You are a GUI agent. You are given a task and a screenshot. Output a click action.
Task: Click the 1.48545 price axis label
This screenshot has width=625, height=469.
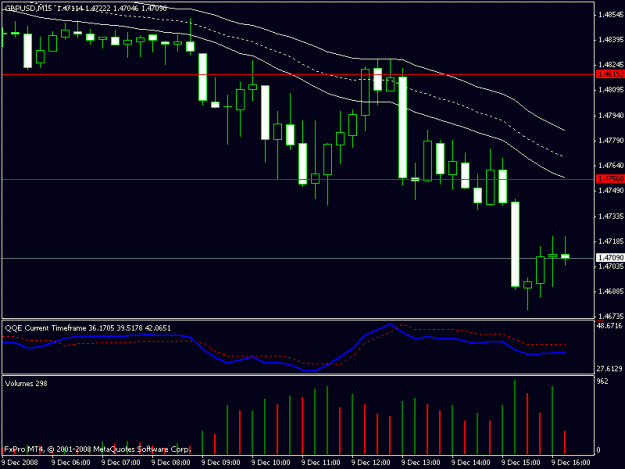(611, 15)
